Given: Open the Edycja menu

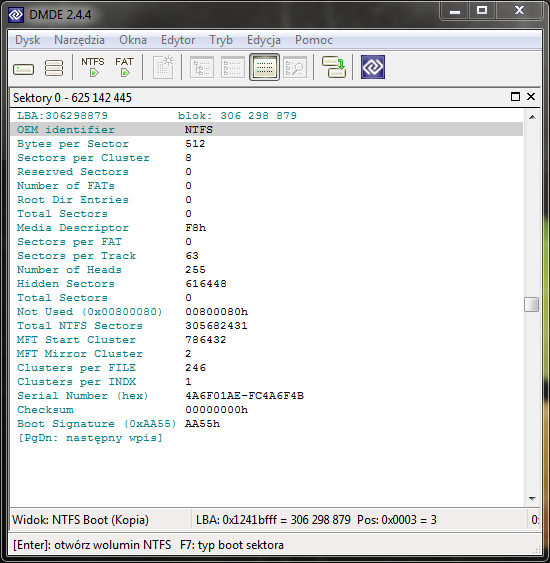Looking at the screenshot, I should 264,40.
